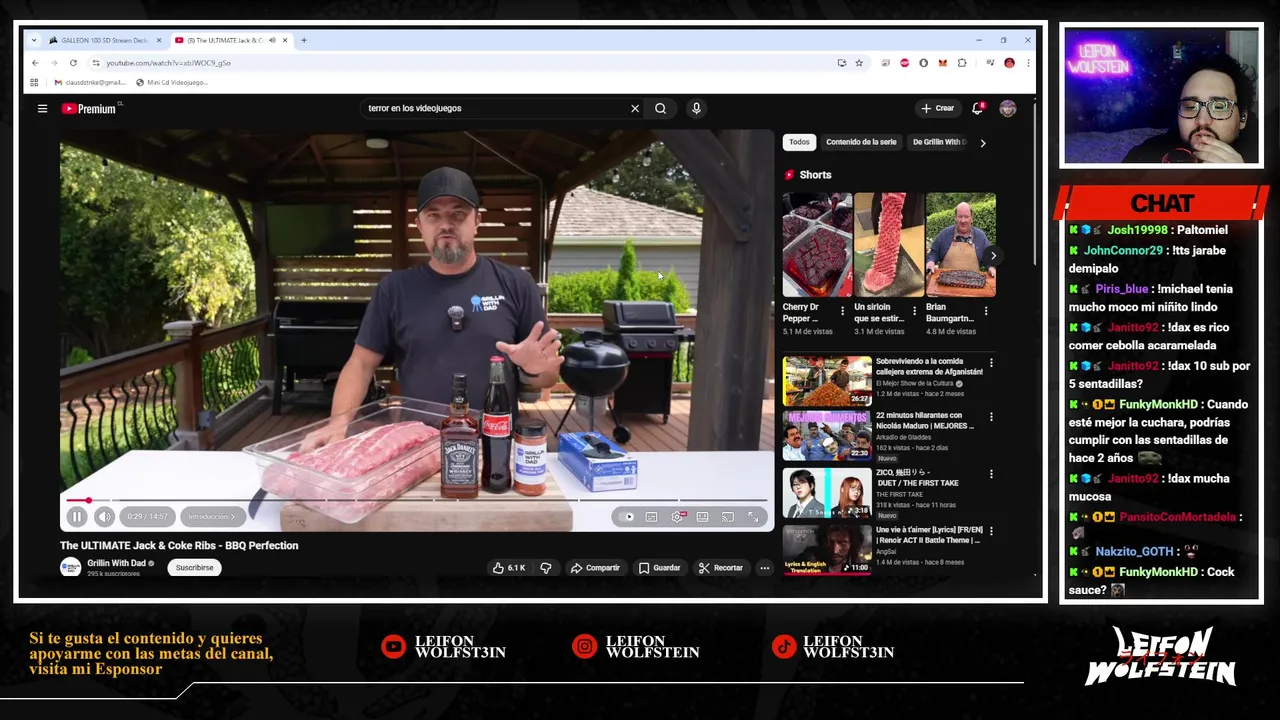Open the Chrome tab search dropdown
This screenshot has height=720, width=1280.
coord(34,40)
